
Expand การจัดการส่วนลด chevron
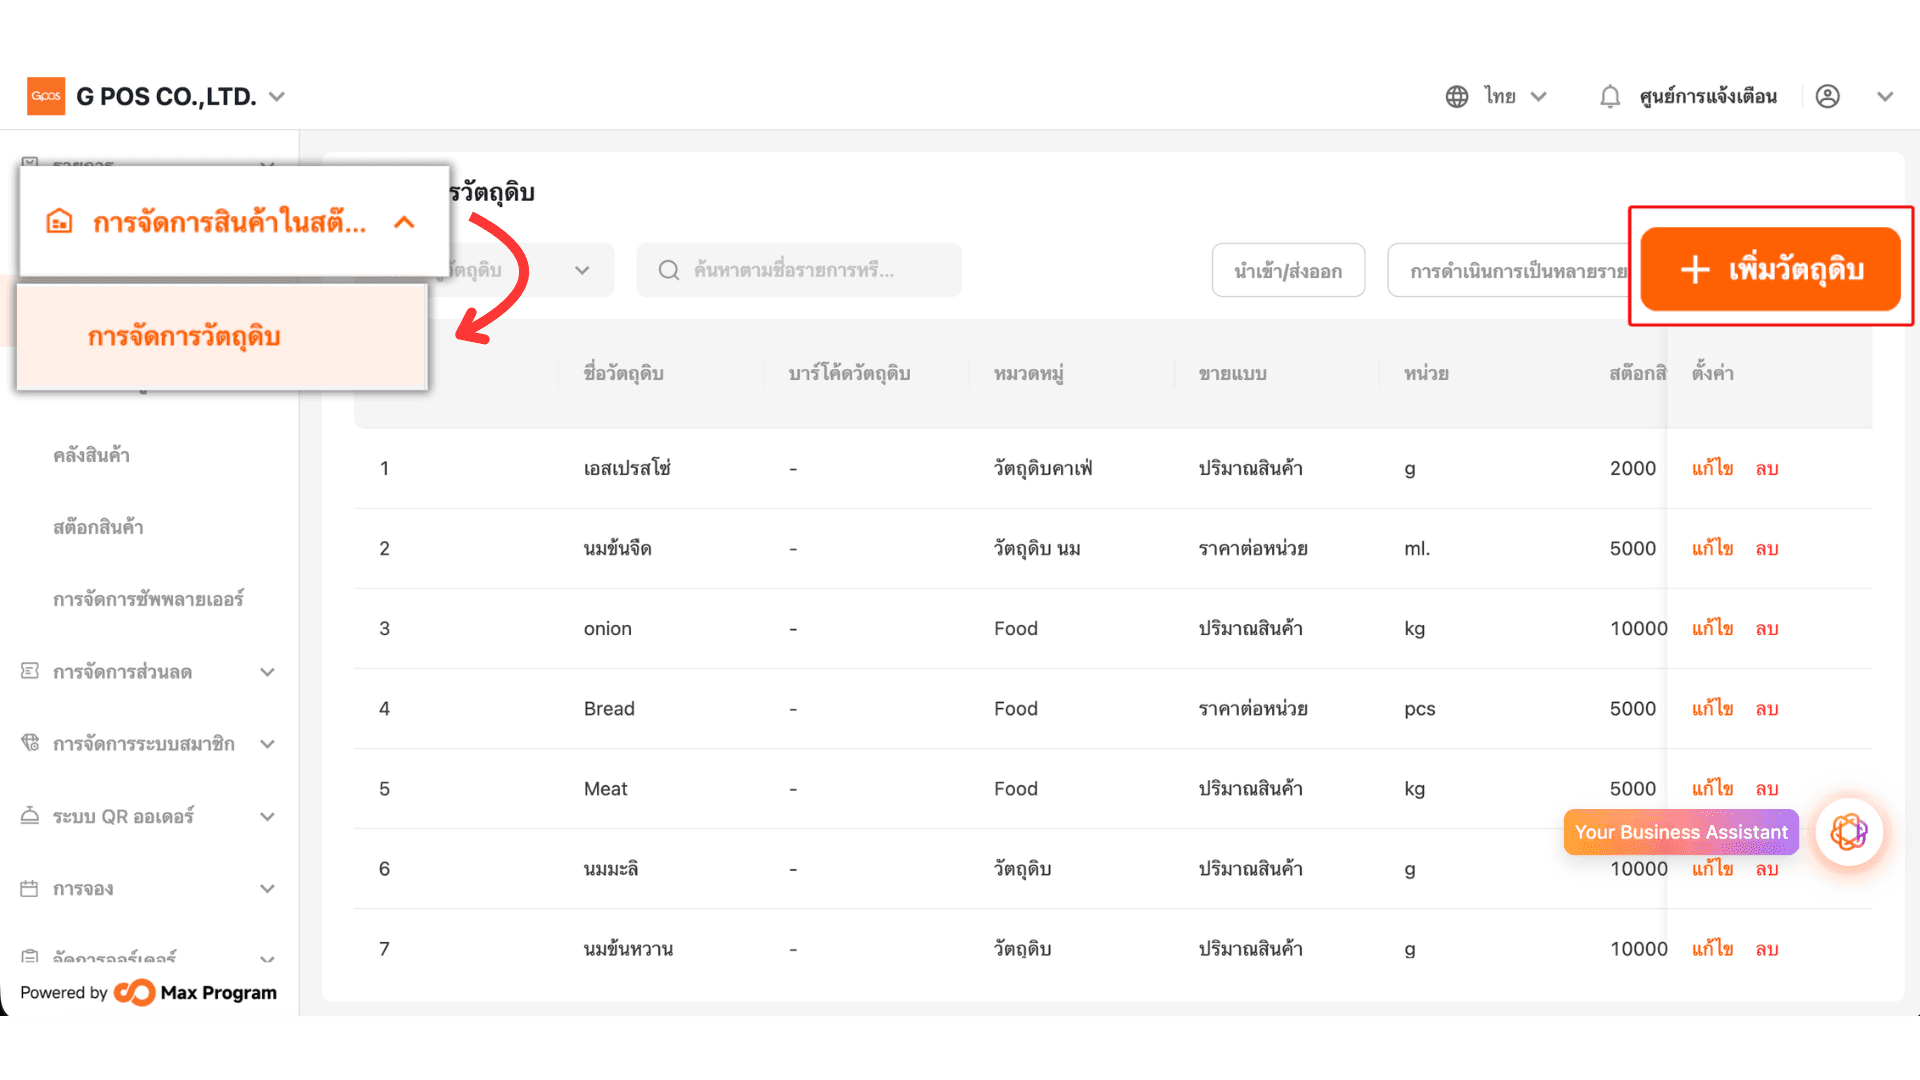click(267, 672)
